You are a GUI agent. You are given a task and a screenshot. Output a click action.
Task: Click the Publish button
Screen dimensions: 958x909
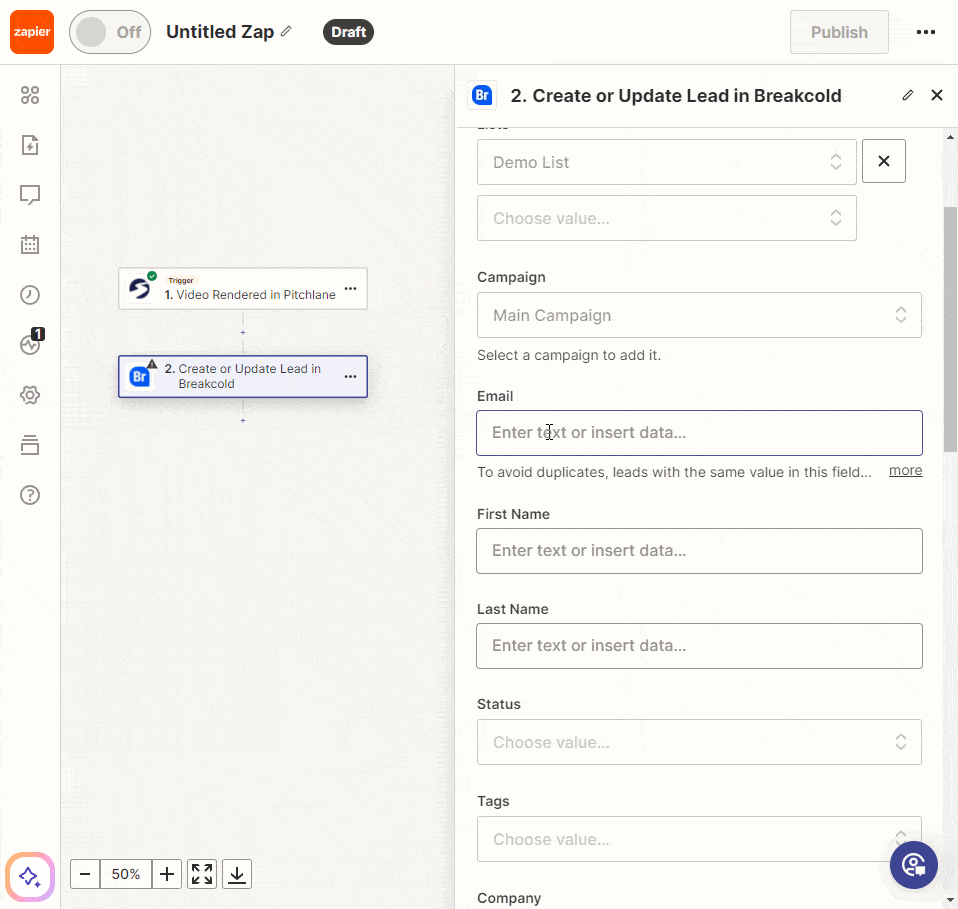(x=839, y=32)
